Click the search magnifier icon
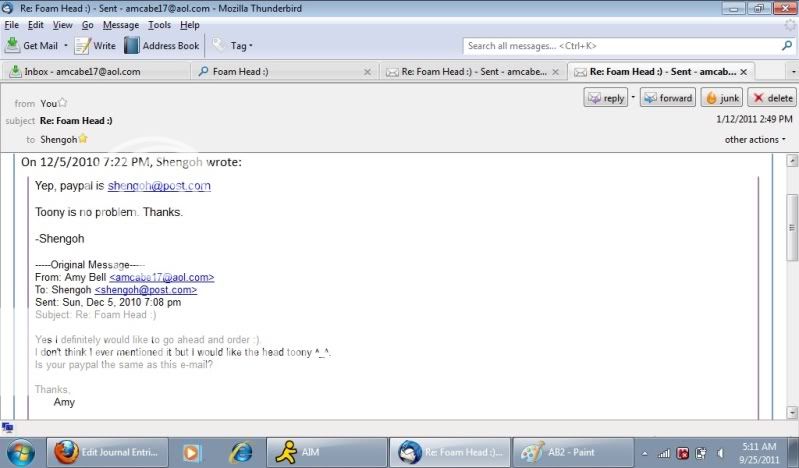 (786, 46)
